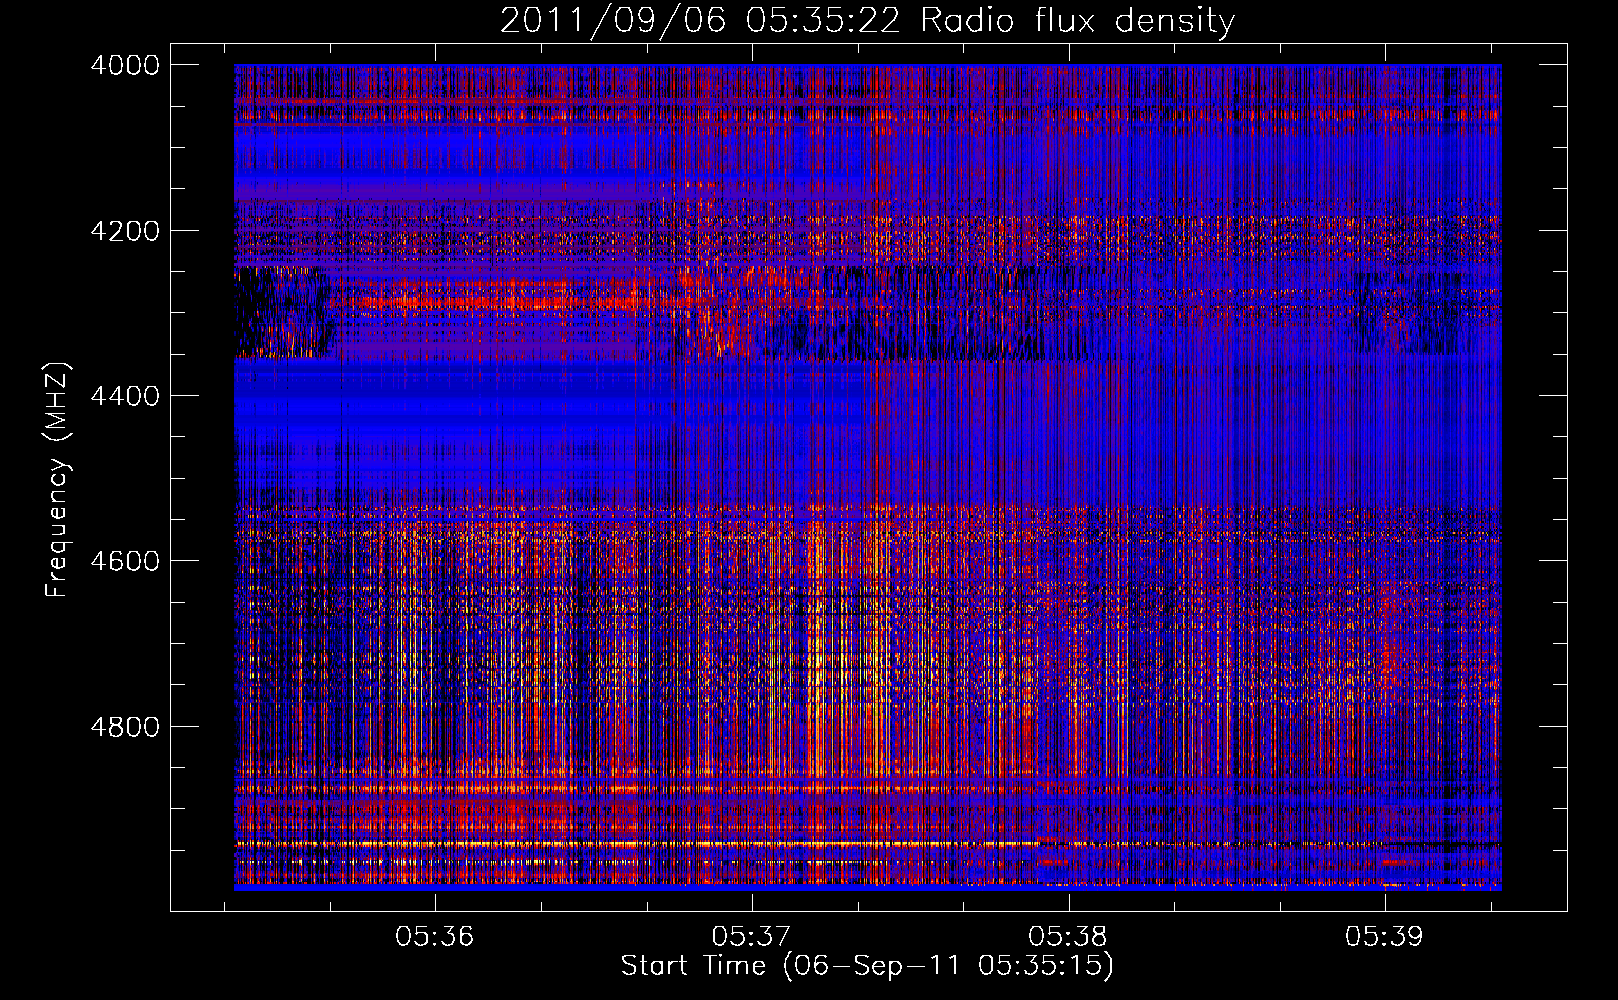Click the plot title '2011/09/06 05:35:22 Radio flux density'
The width and height of the screenshot is (1618, 1000).
[867, 21]
